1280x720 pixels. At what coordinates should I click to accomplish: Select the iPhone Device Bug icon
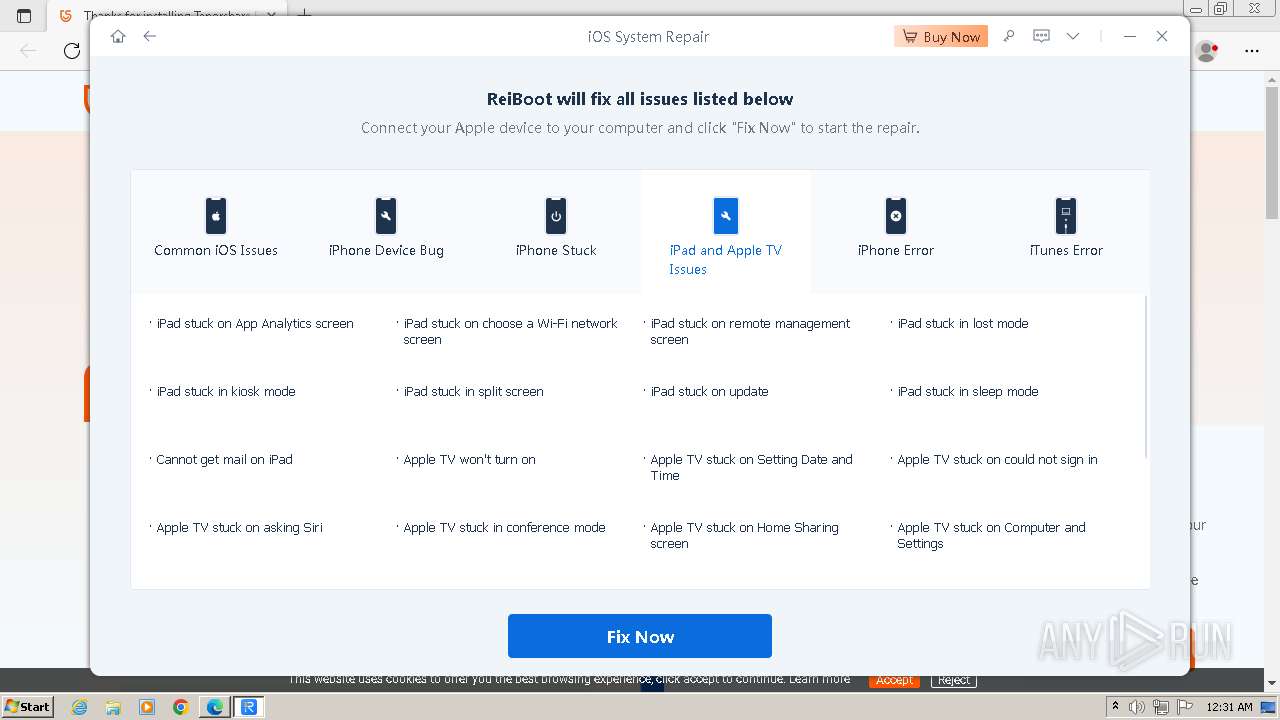pyautogui.click(x=386, y=215)
